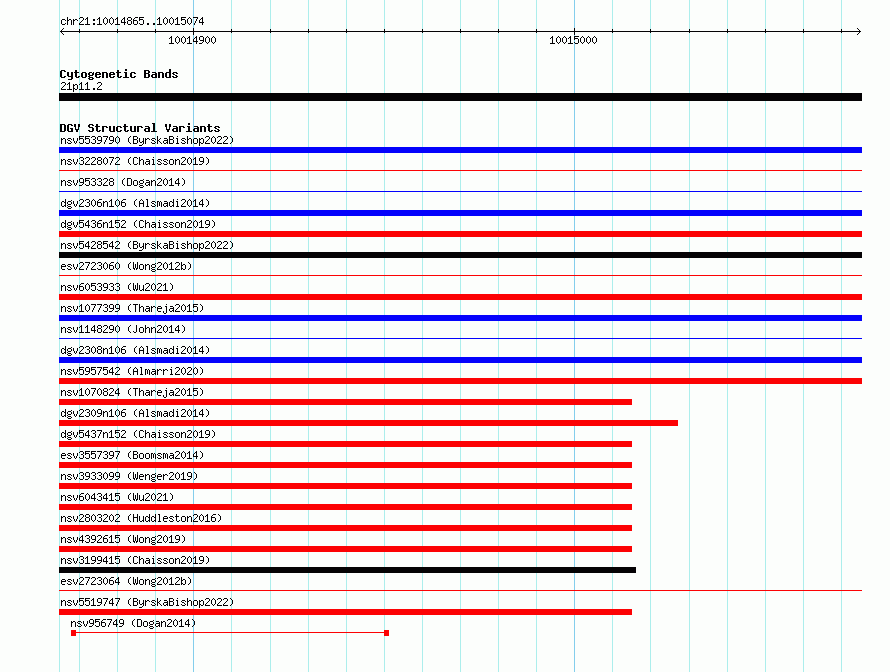This screenshot has width=890, height=672.
Task: Click esv3557397 (Boomsma2014) label
Action: (x=132, y=455)
